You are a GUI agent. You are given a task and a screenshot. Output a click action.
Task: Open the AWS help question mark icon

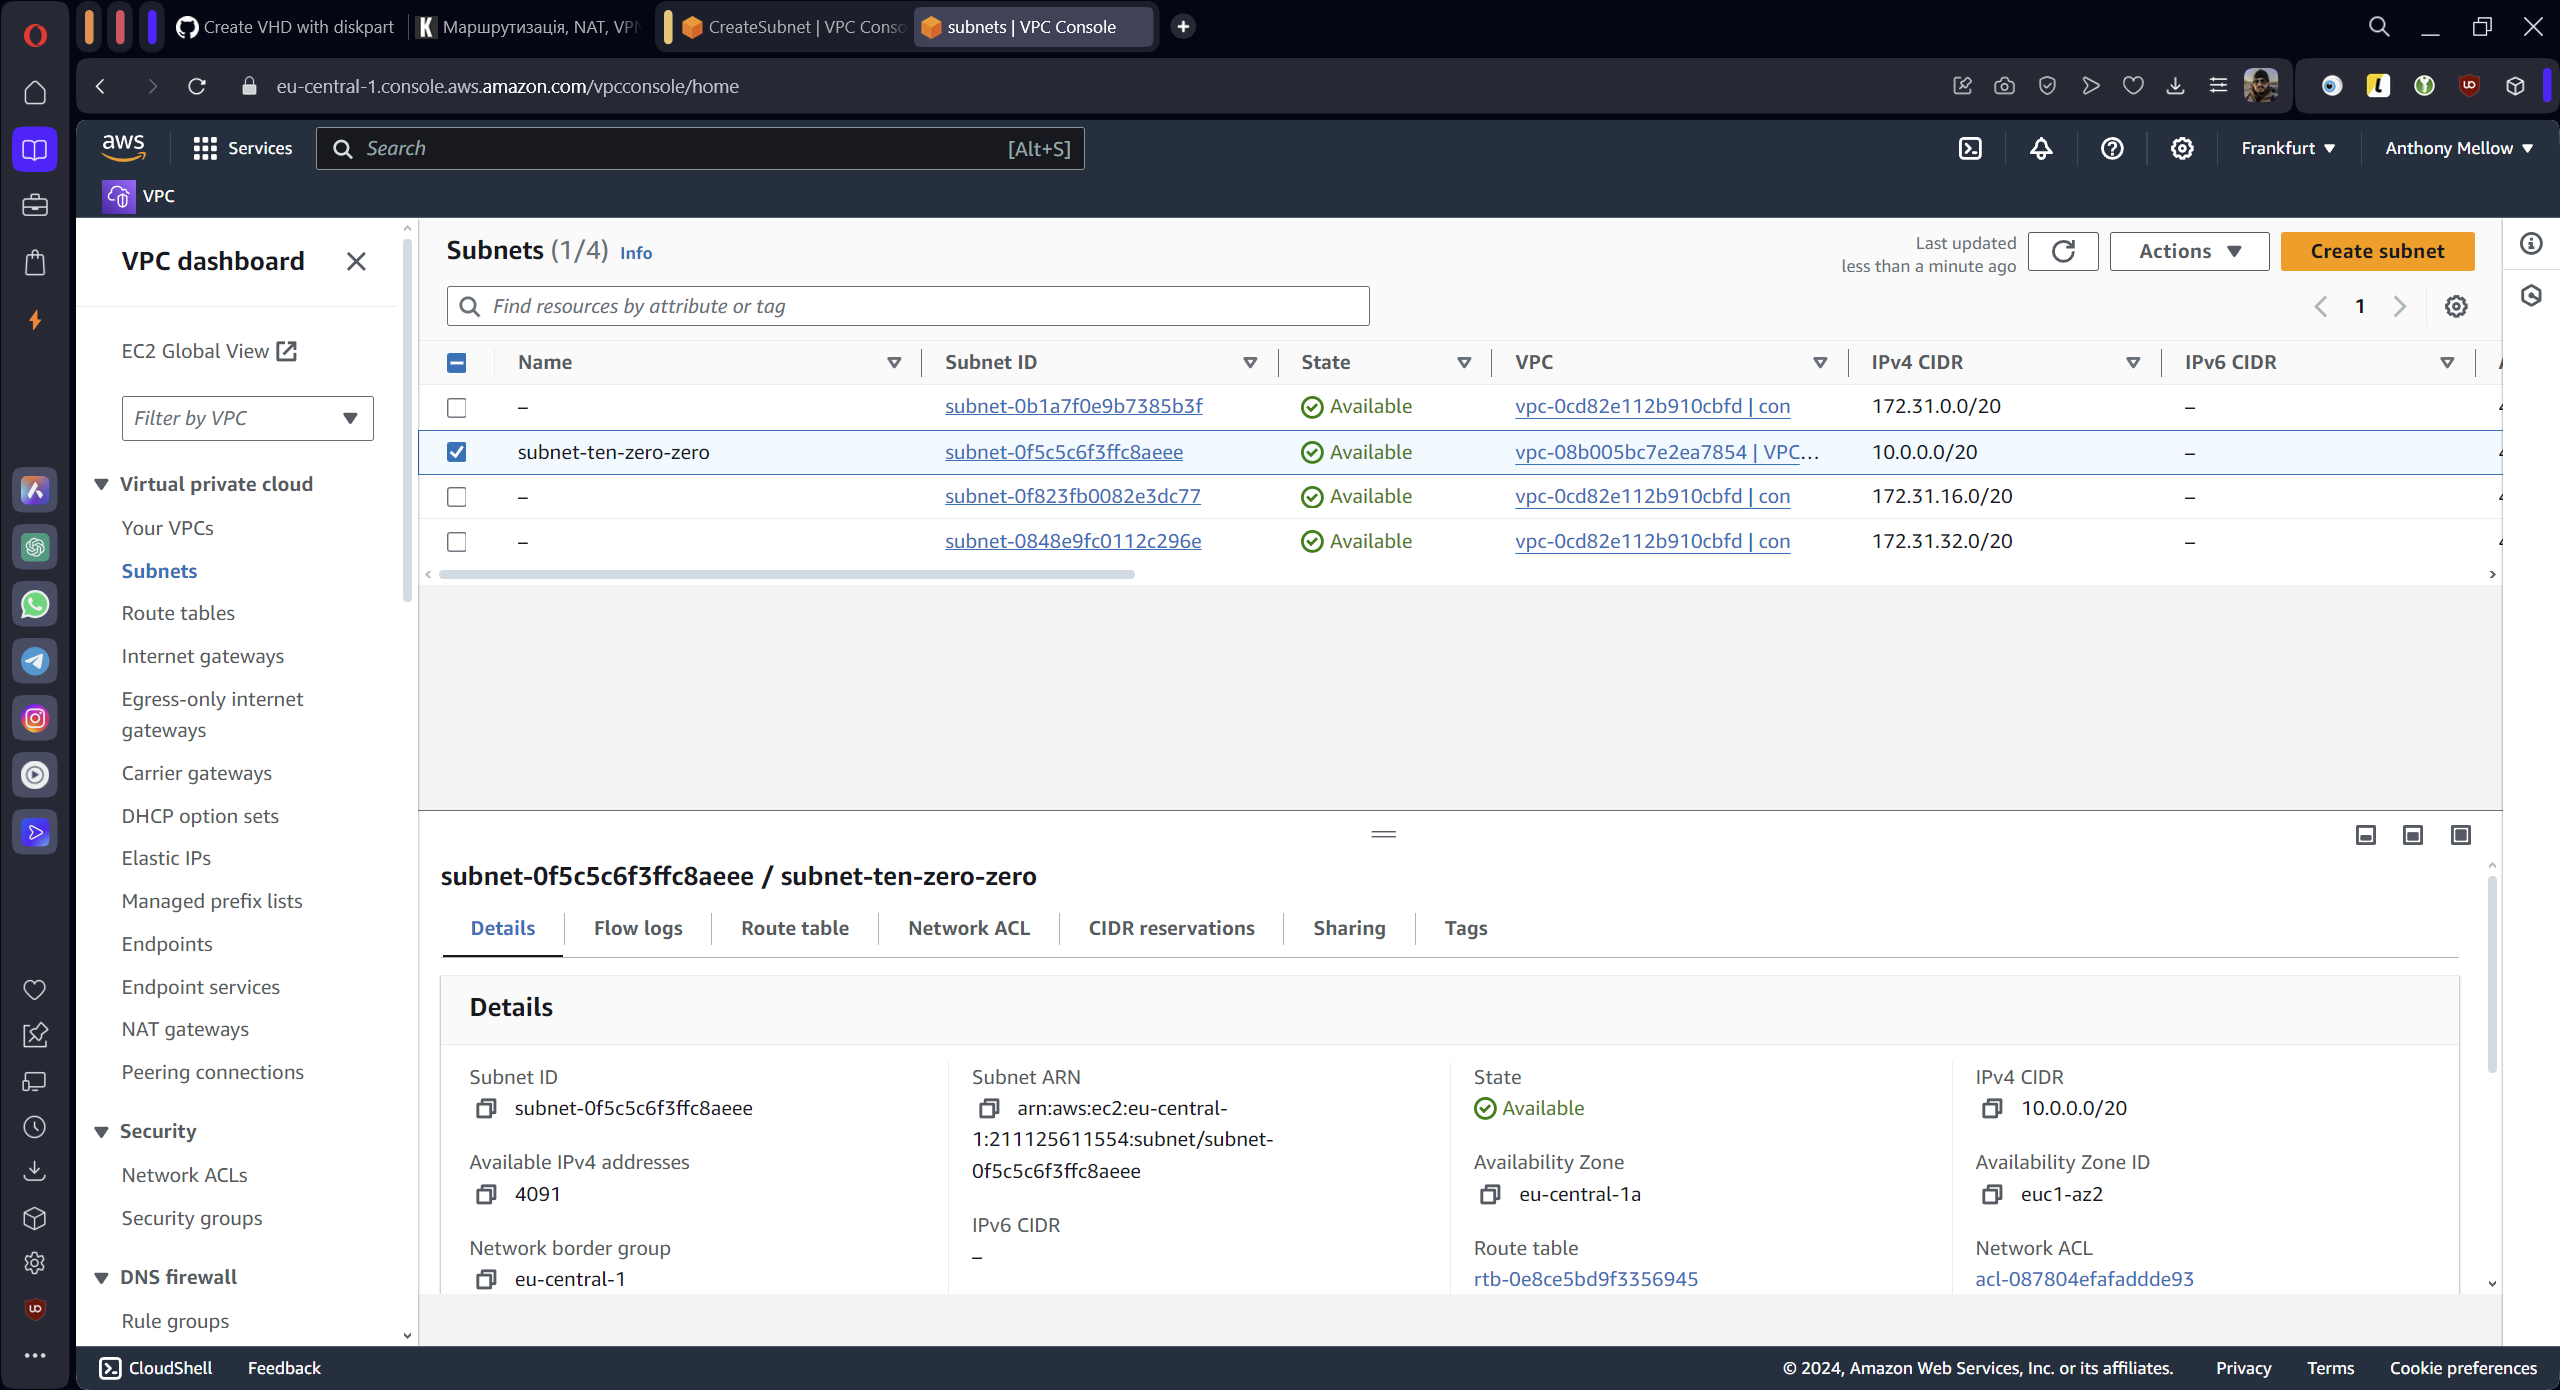(x=2112, y=148)
